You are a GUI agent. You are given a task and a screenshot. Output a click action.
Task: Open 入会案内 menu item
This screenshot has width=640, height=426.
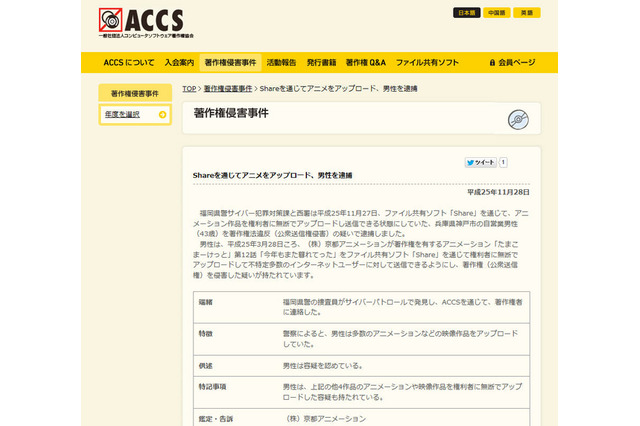[179, 62]
